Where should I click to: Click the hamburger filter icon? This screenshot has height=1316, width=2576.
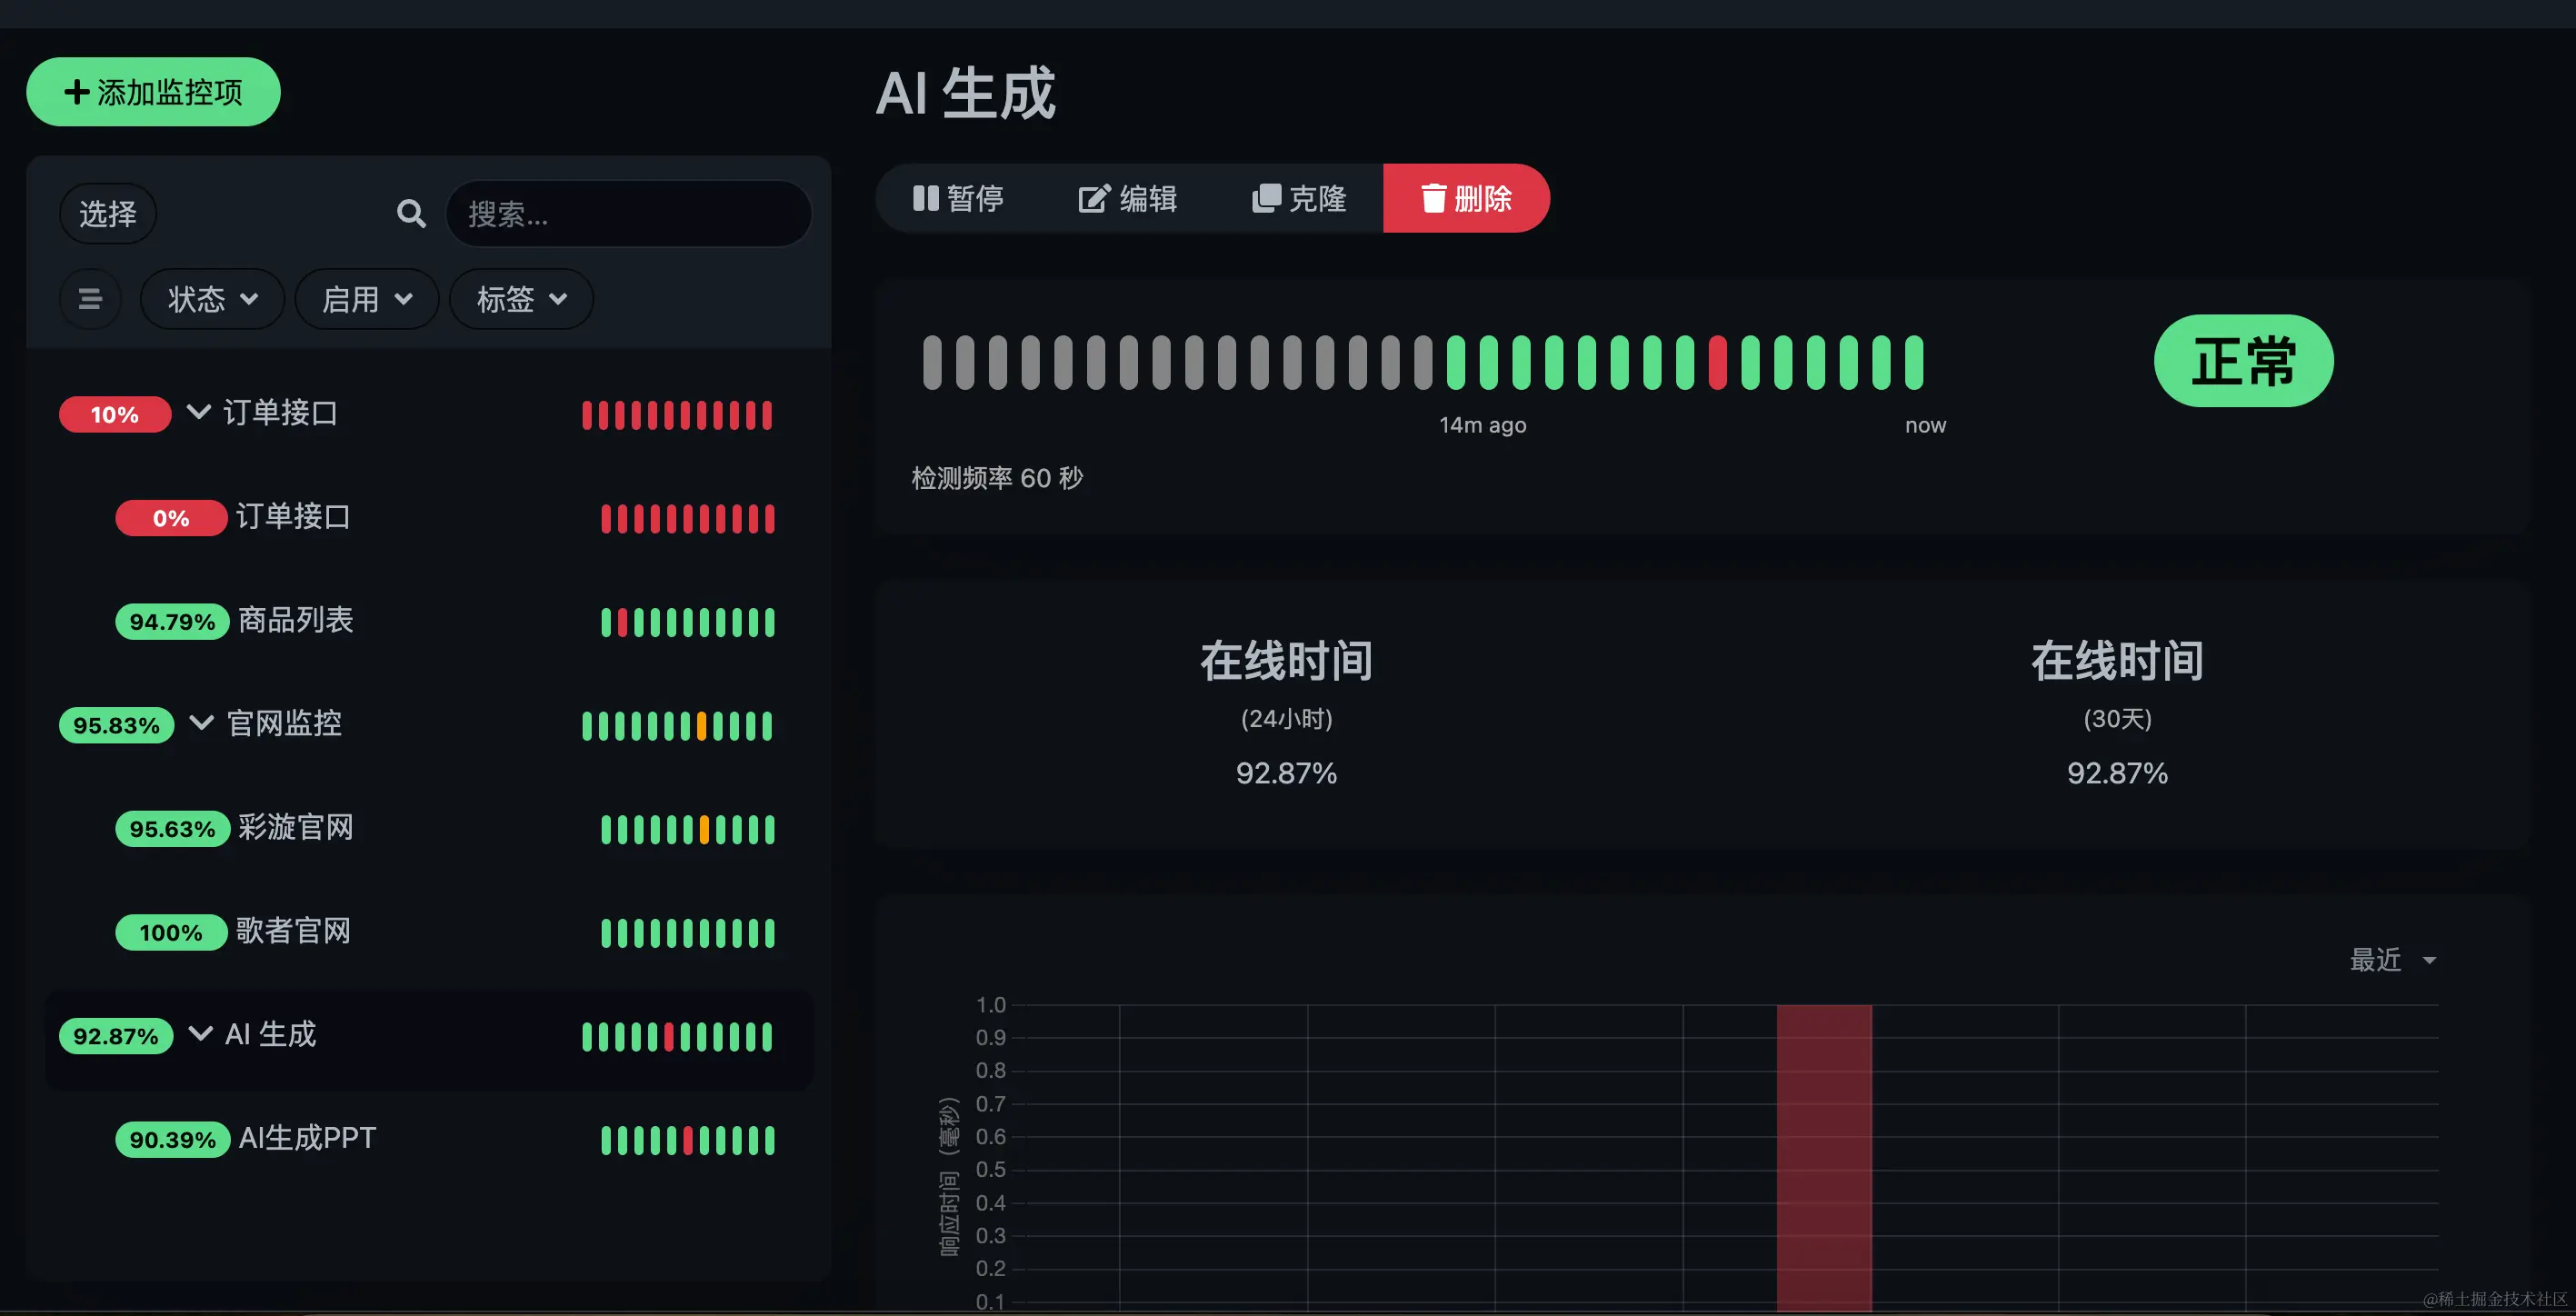pyautogui.click(x=90, y=299)
